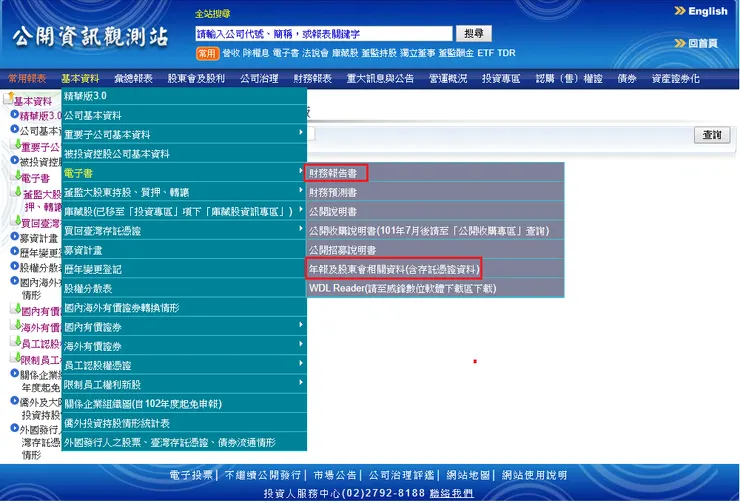Select 關係企業組織圖 menu item
This screenshot has height=503, width=740.
[x=184, y=404]
